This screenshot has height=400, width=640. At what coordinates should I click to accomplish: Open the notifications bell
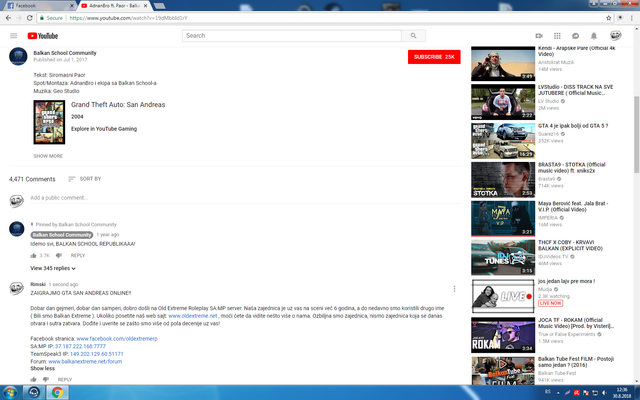594,36
